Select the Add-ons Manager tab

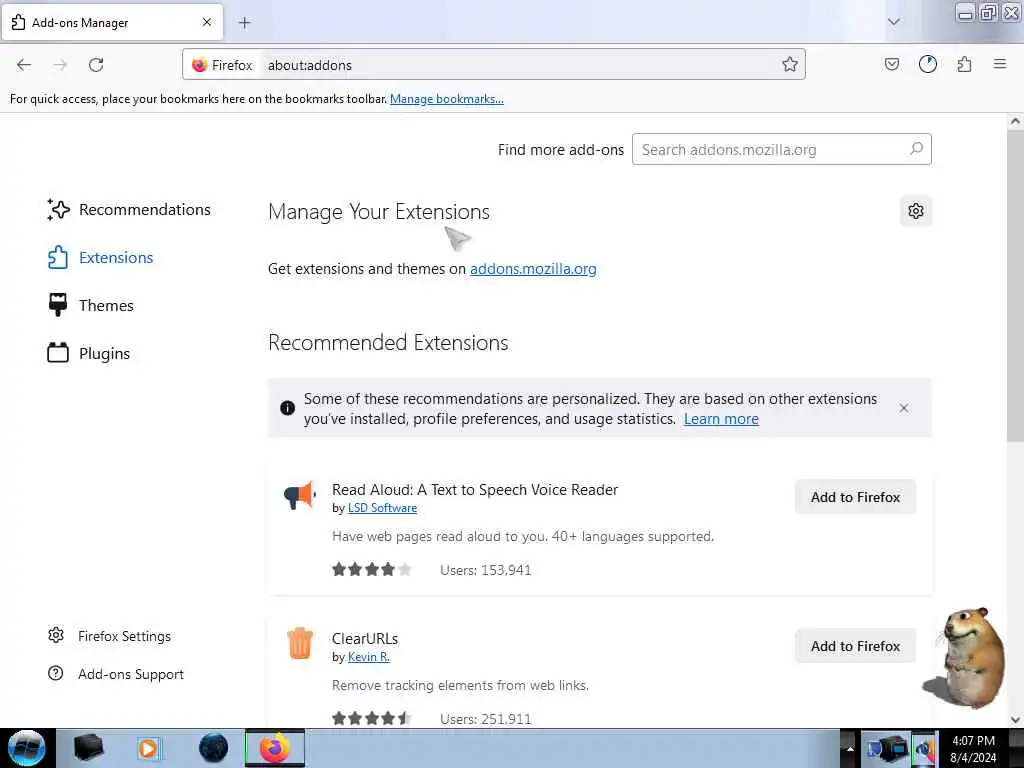tap(112, 22)
